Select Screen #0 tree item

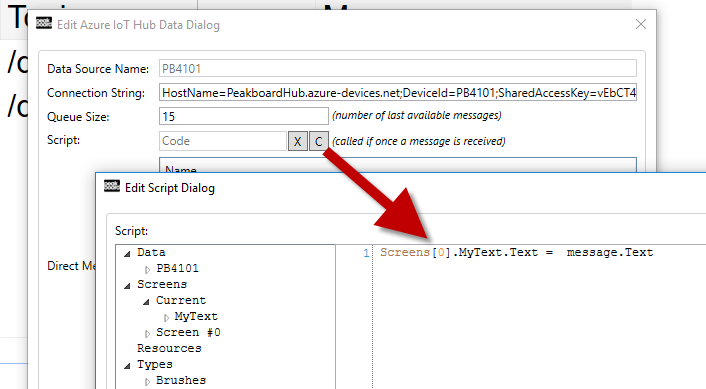click(x=188, y=332)
